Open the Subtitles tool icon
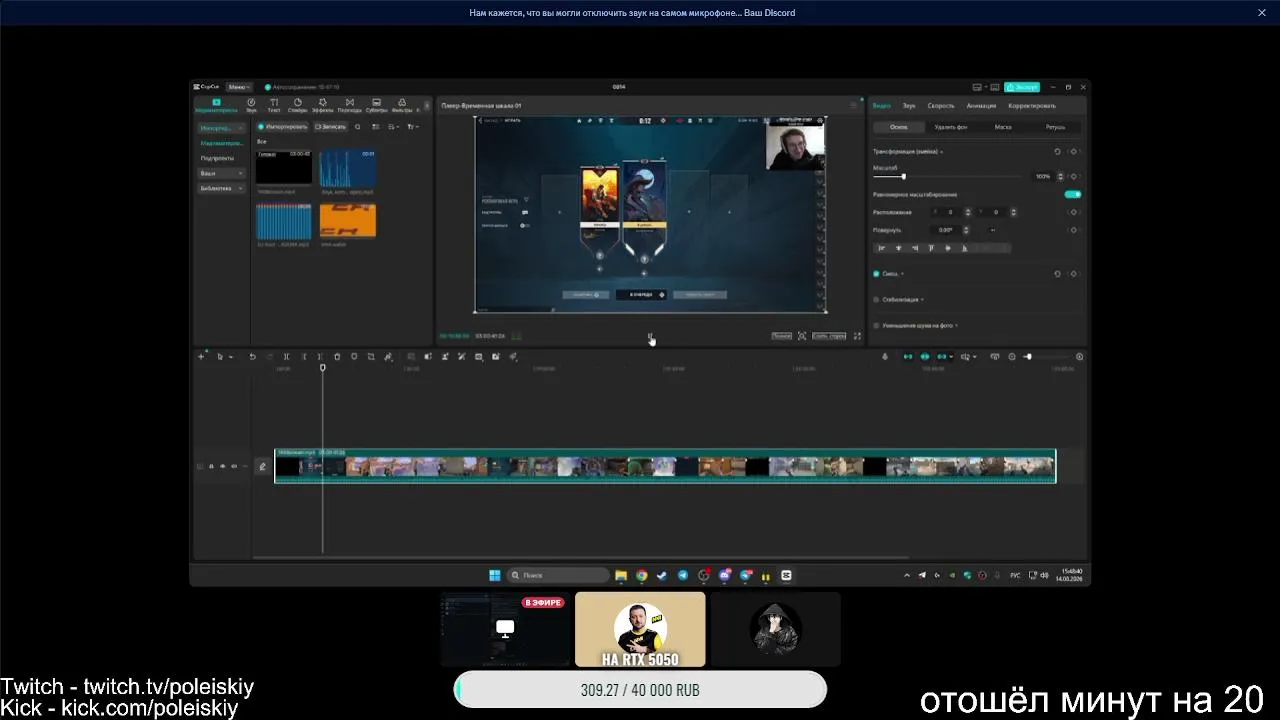Viewport: 1280px width, 720px height. (376, 104)
